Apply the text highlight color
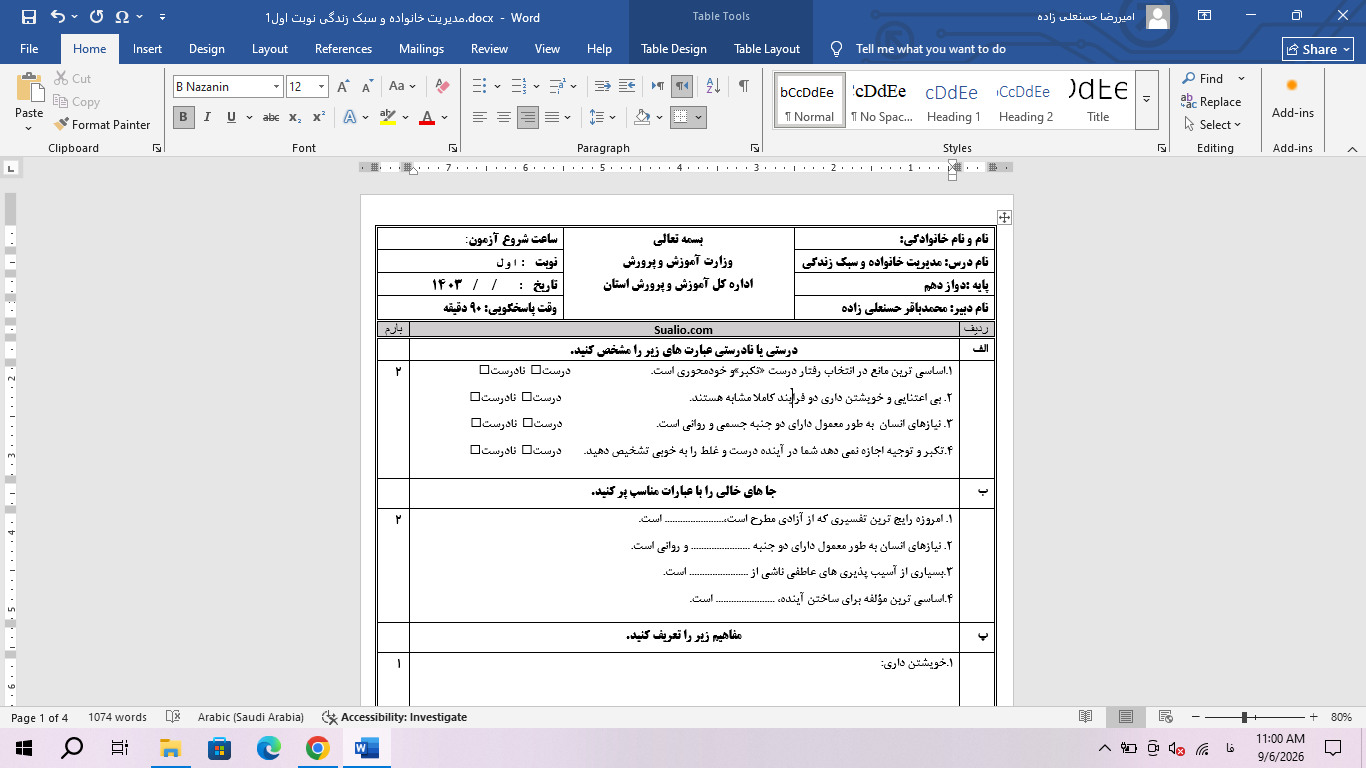 (x=387, y=117)
